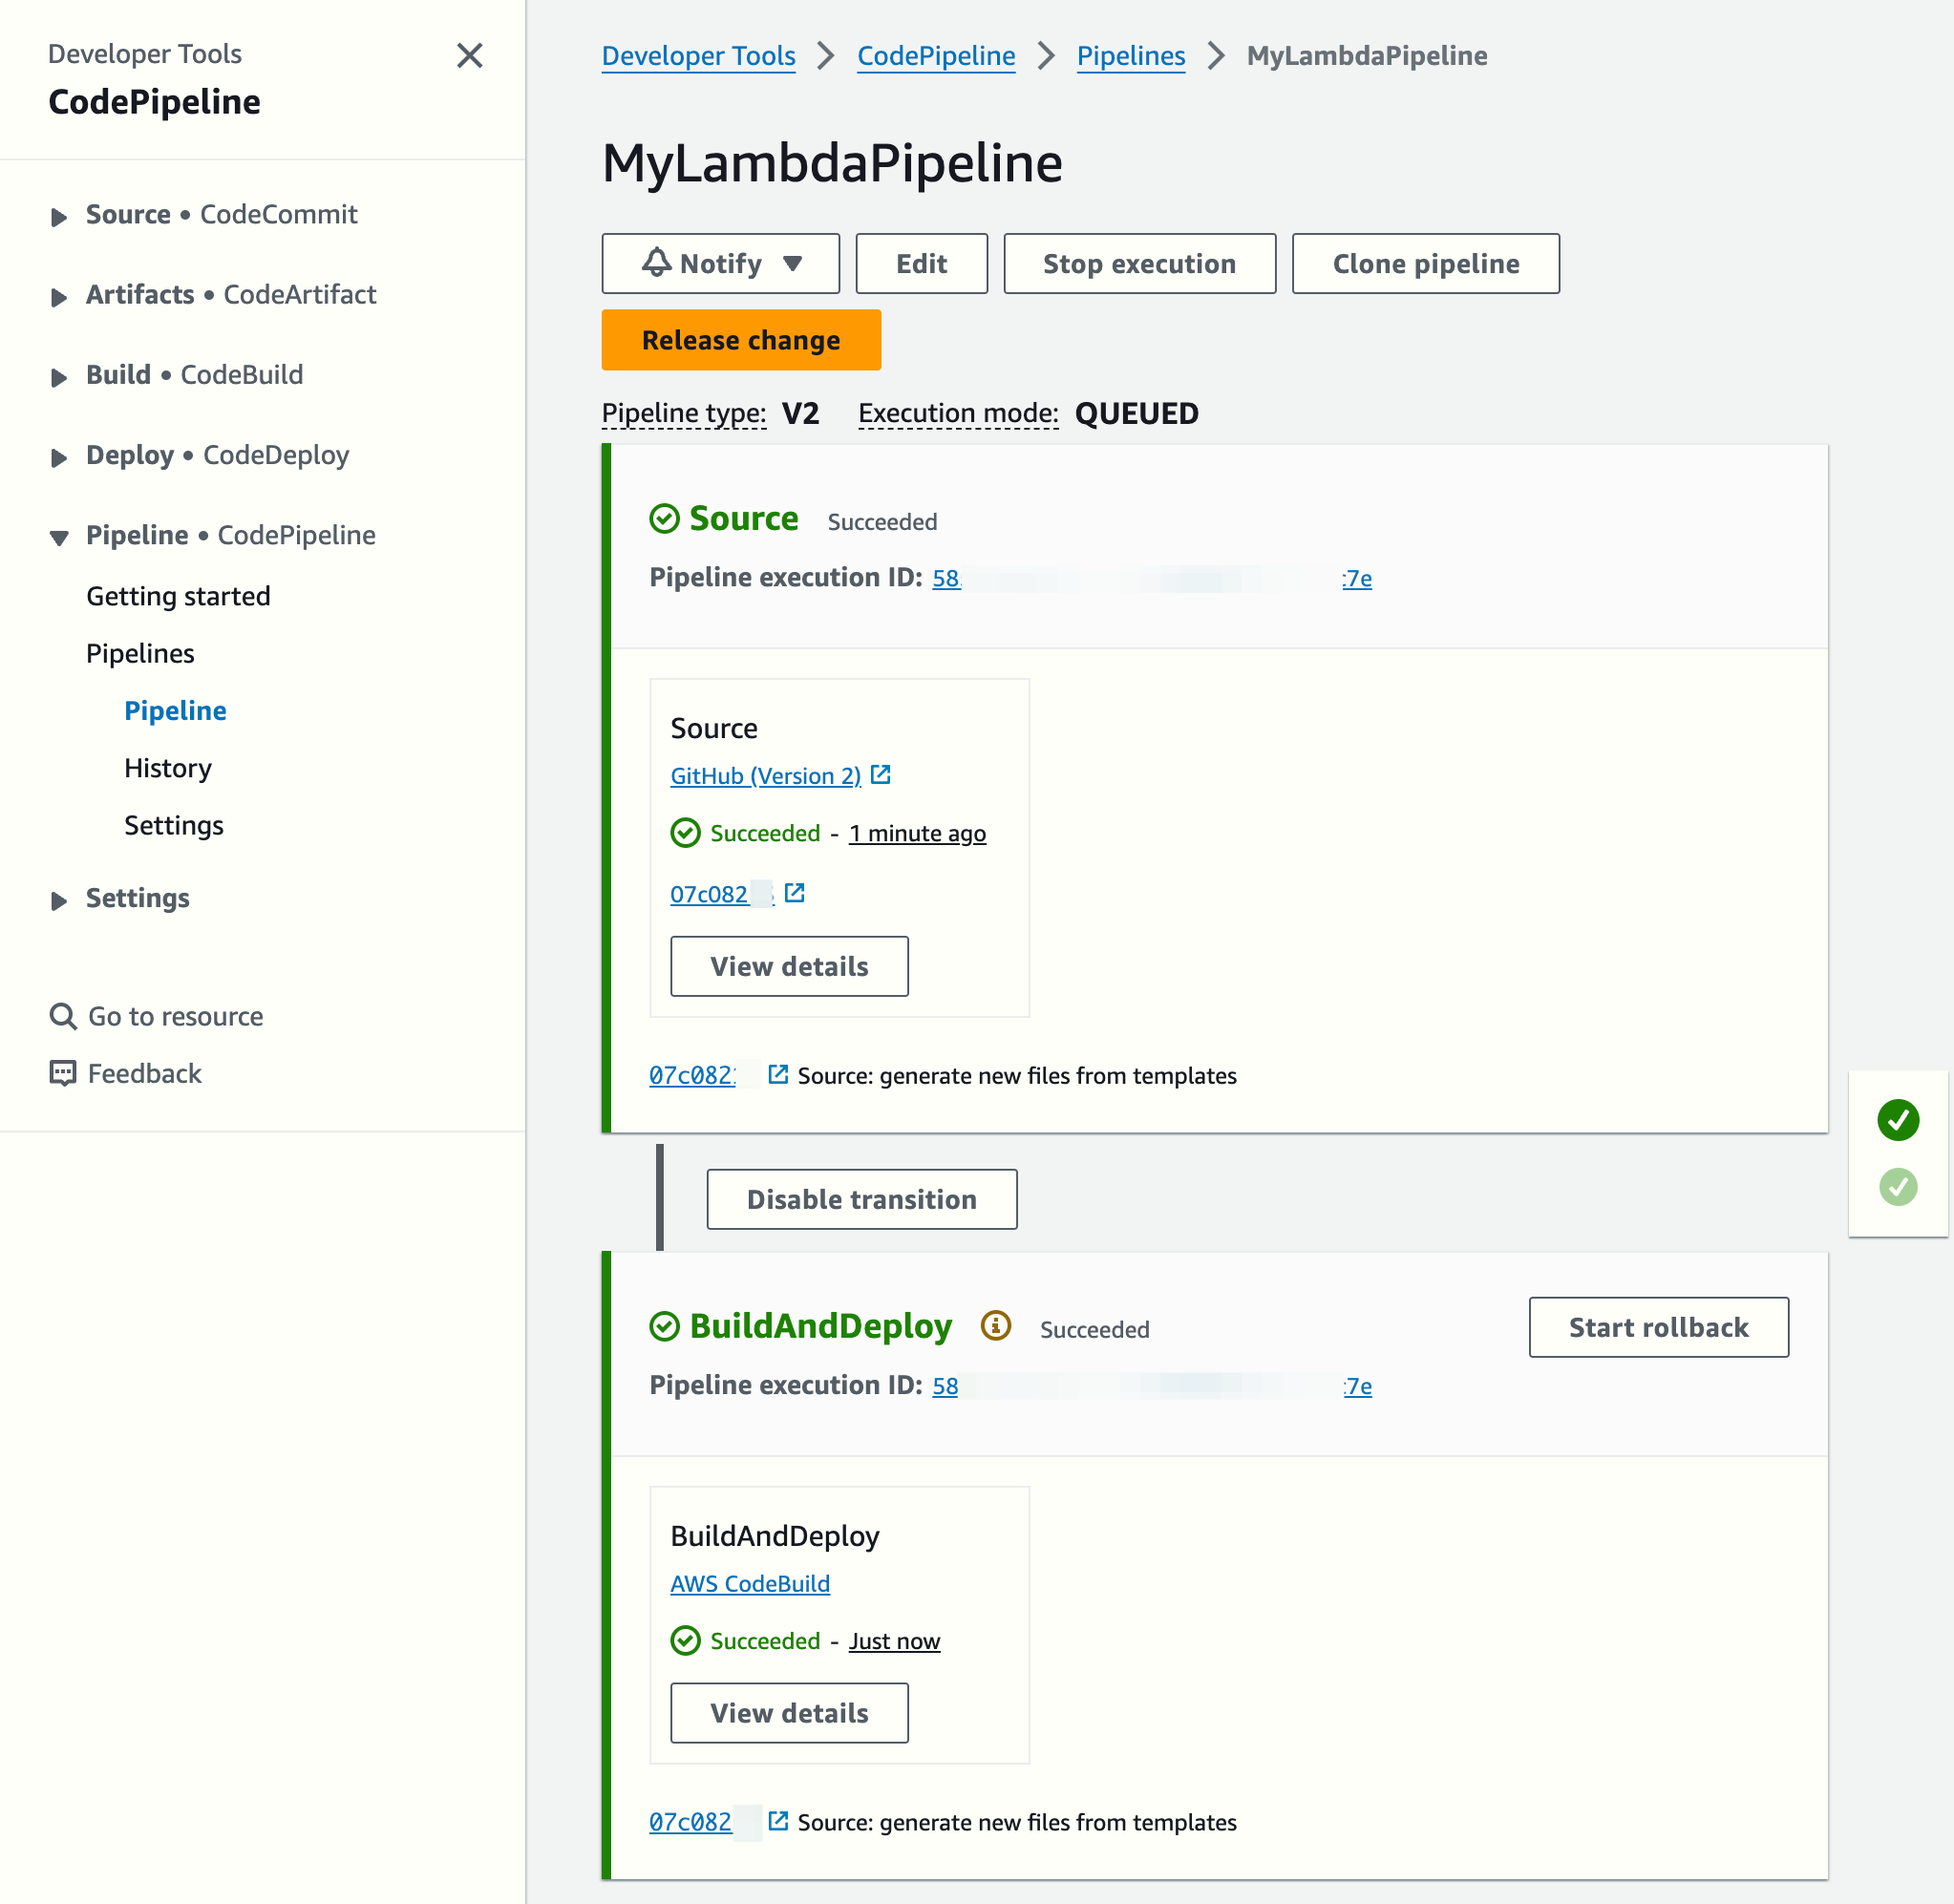The width and height of the screenshot is (1954, 1904).
Task: Open the Notify bell icon
Action: pos(659,263)
